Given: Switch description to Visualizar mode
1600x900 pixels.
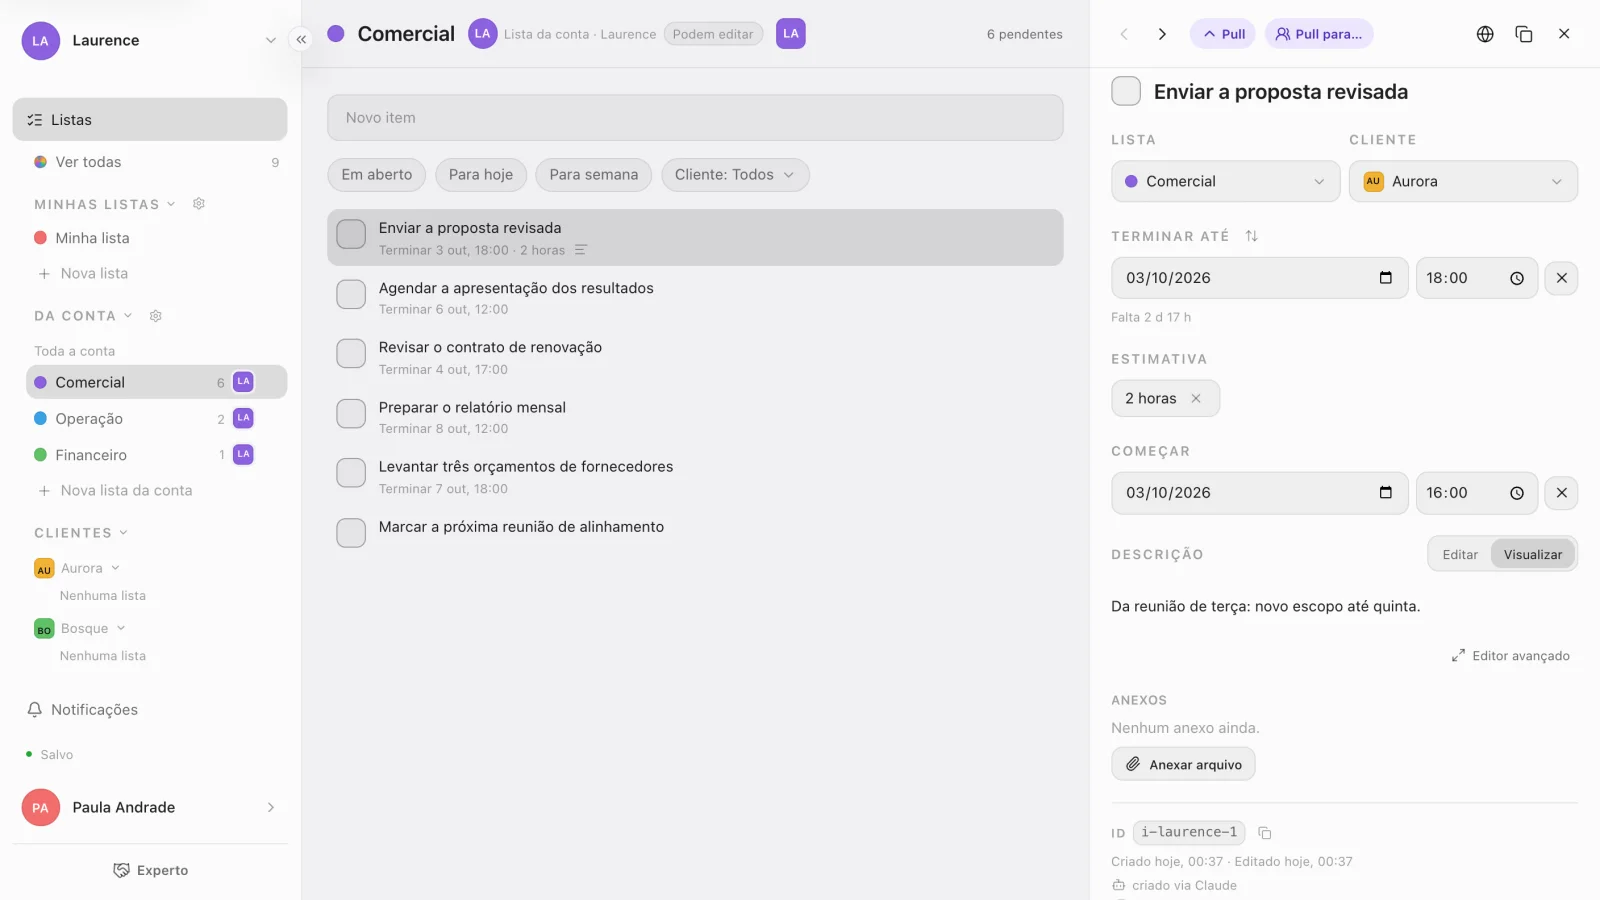Looking at the screenshot, I should [x=1533, y=555].
